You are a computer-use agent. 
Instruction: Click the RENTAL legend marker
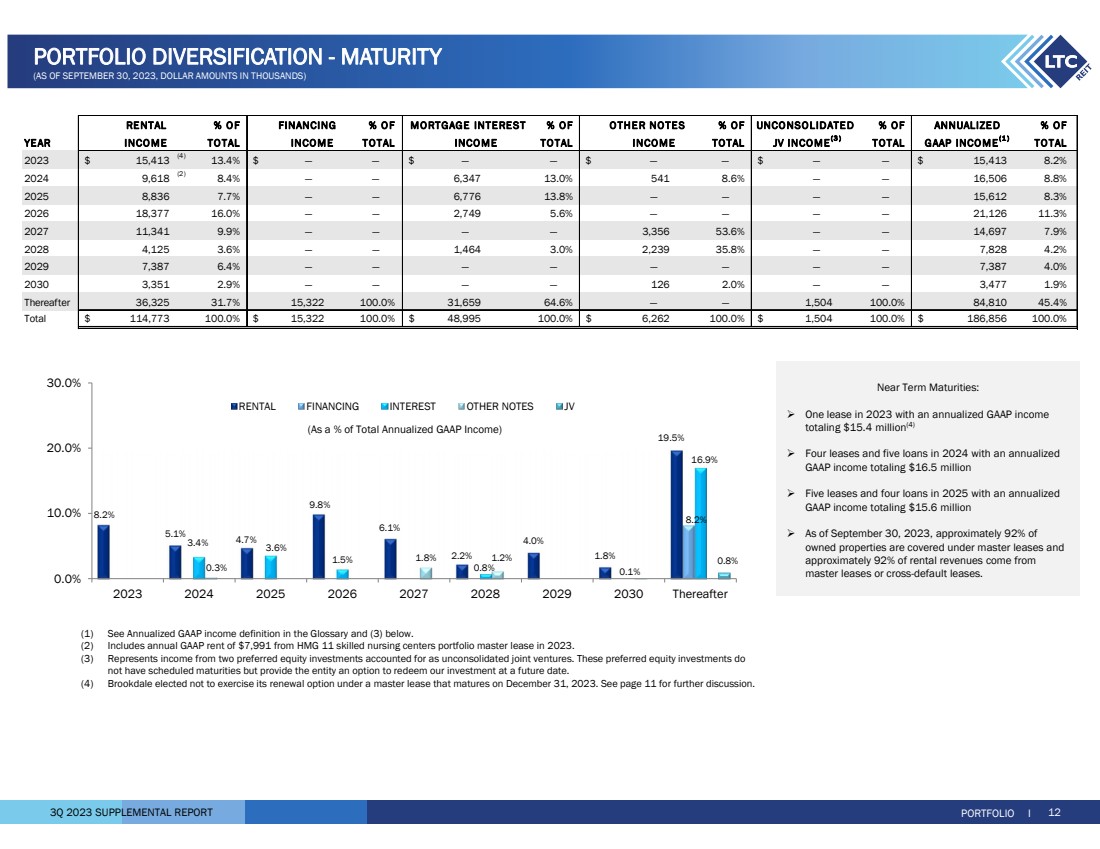[x=235, y=407]
